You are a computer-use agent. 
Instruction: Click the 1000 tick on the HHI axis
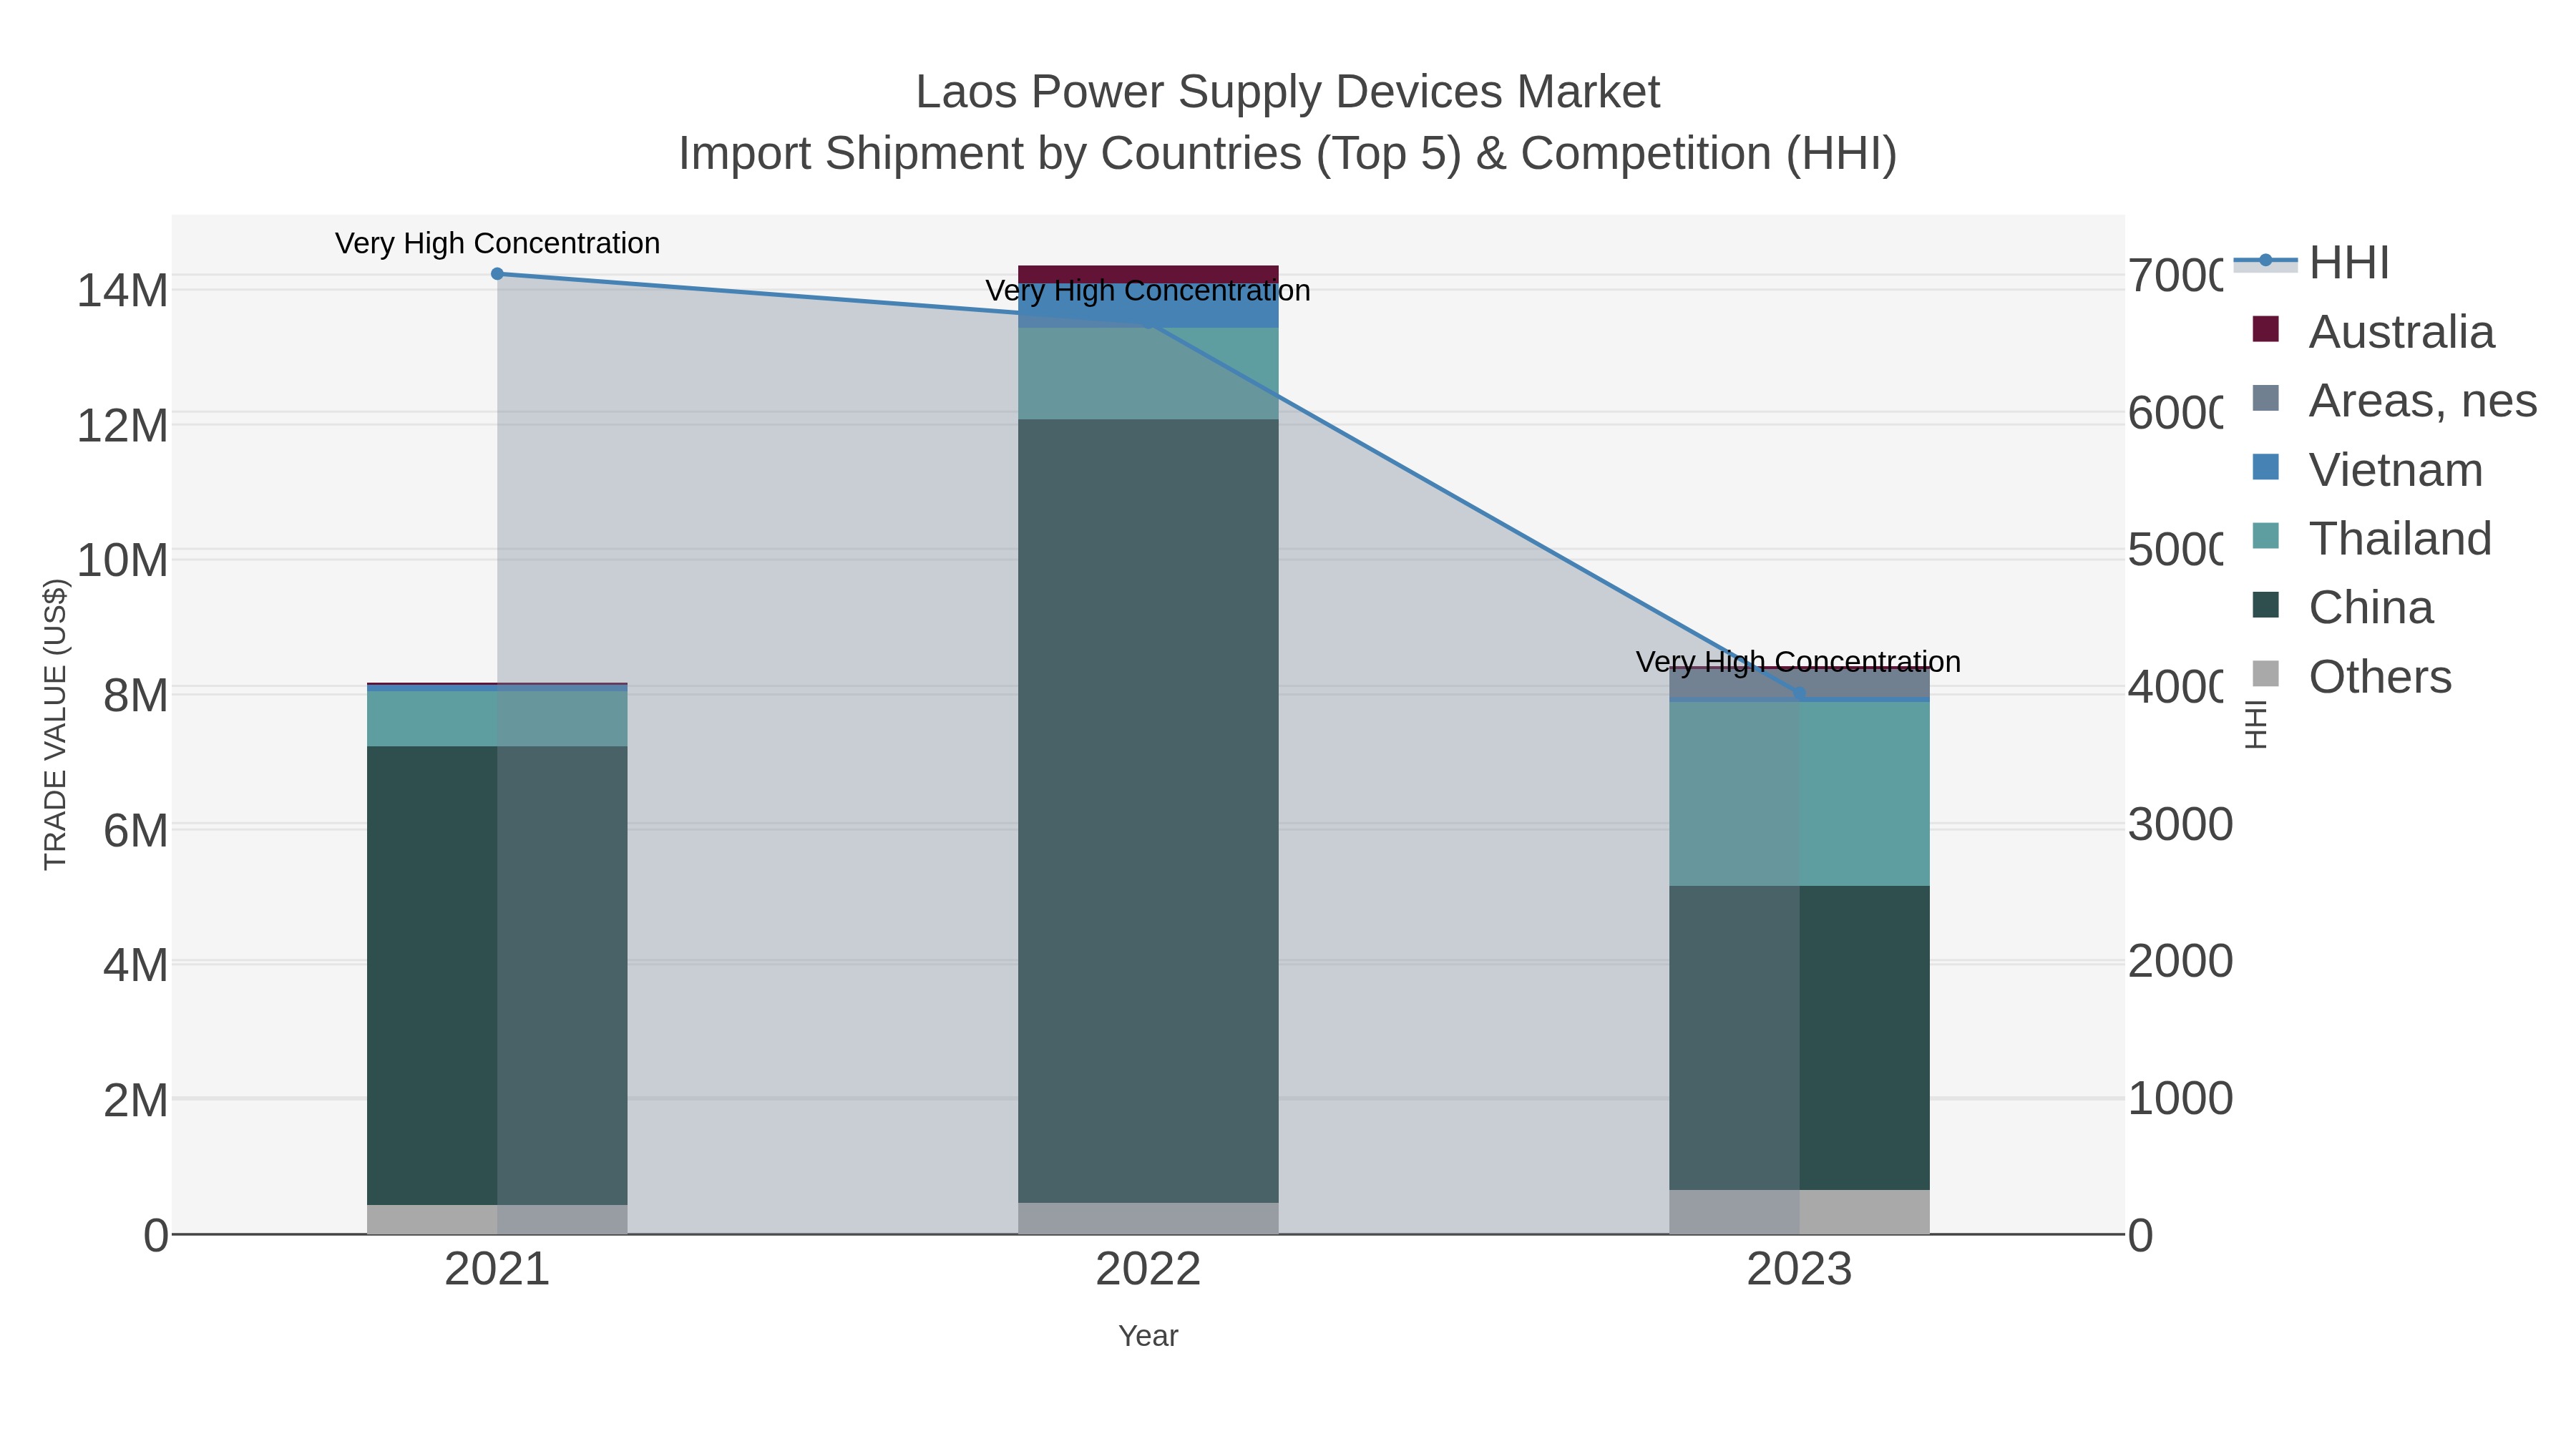click(x=2180, y=1098)
